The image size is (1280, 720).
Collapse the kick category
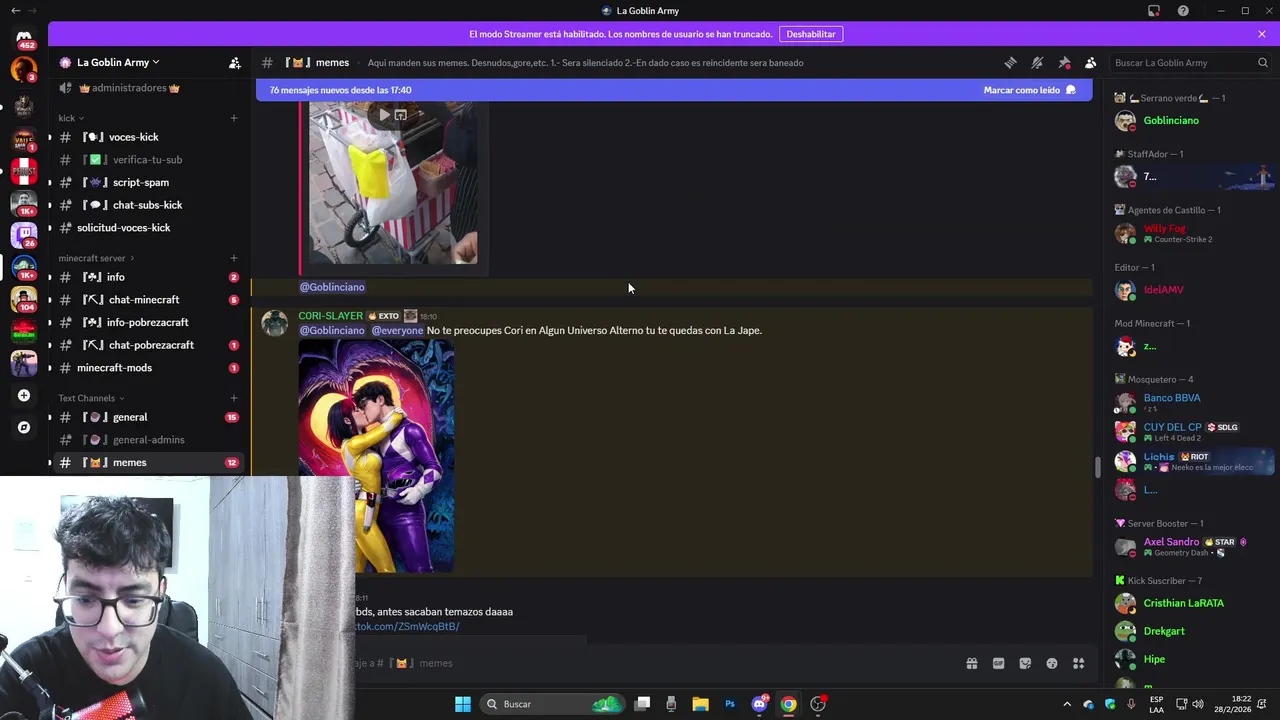[x=71, y=118]
